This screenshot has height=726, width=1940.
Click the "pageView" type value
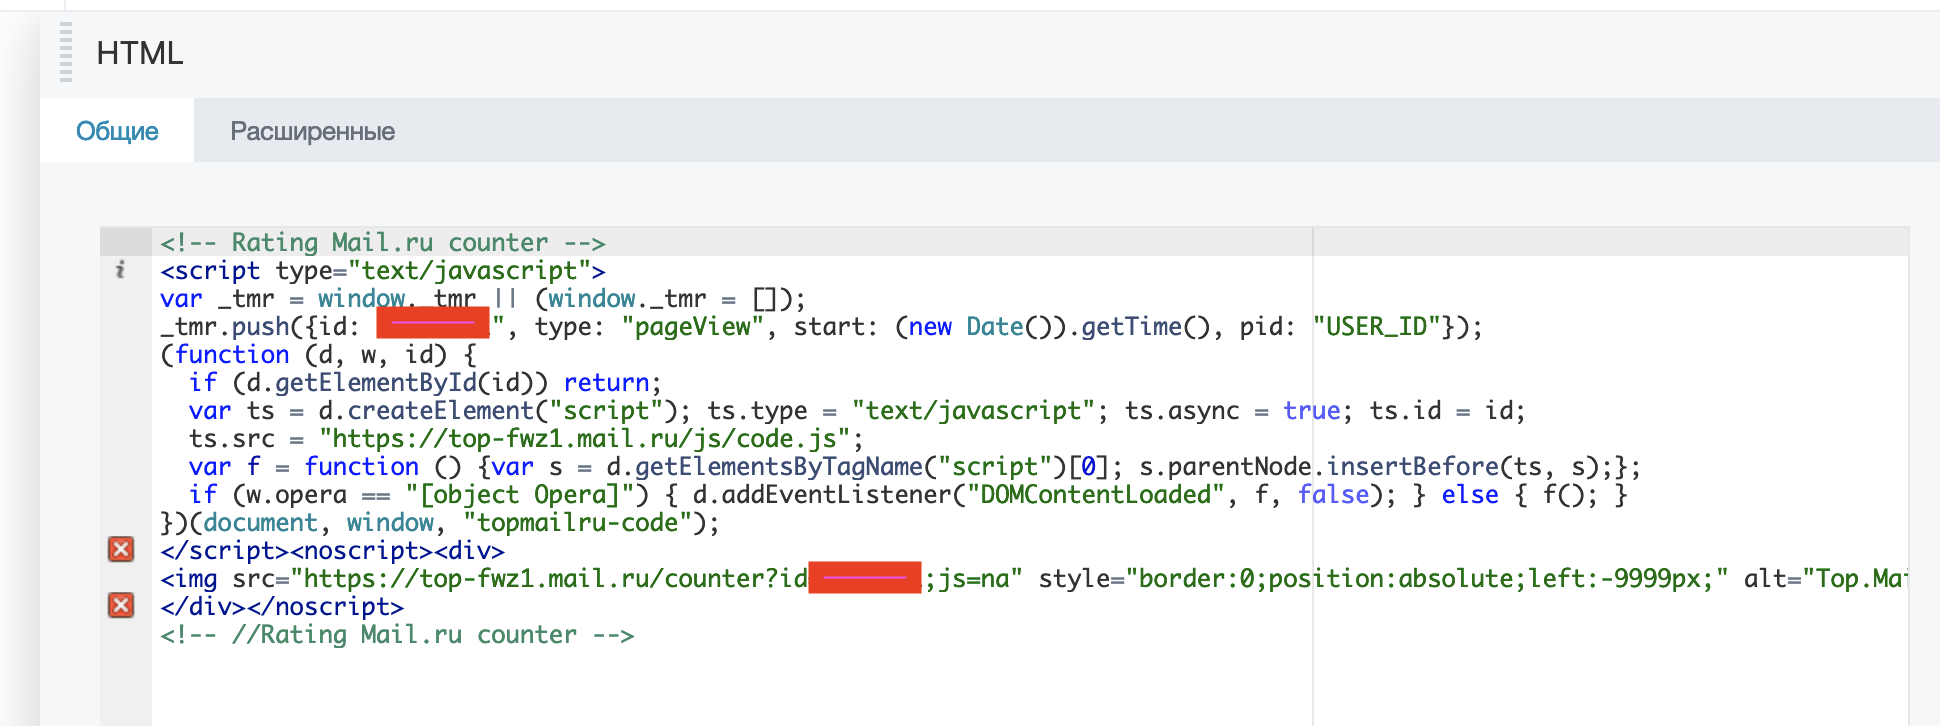tap(692, 327)
